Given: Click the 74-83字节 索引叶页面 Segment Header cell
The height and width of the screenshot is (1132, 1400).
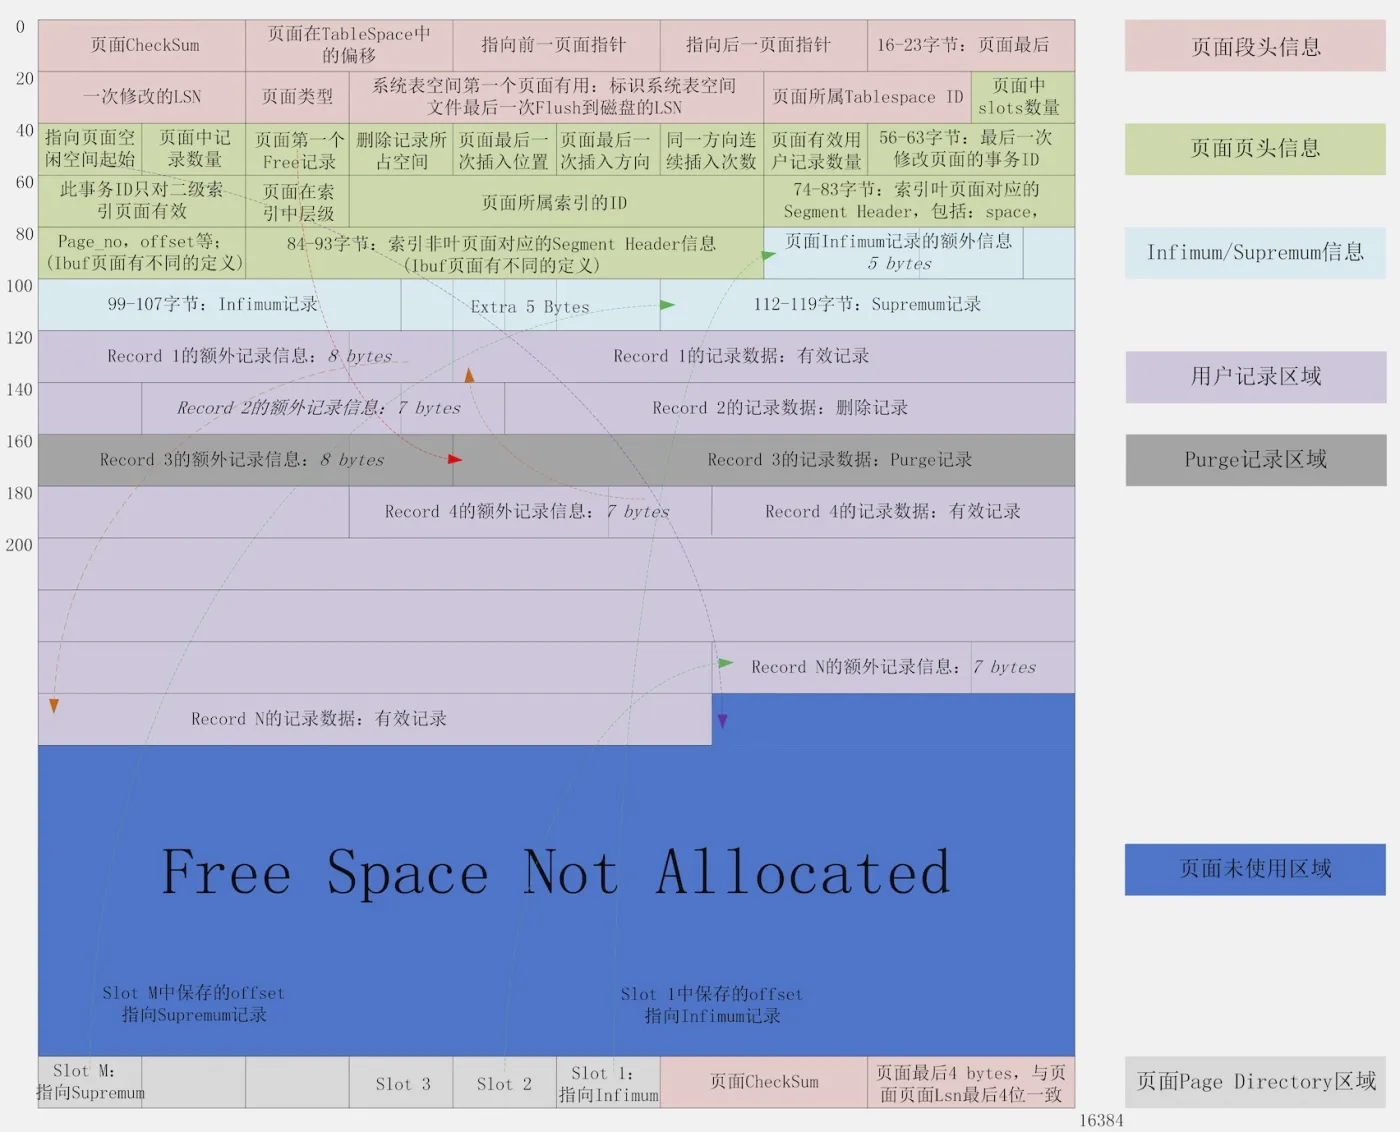Looking at the screenshot, I should tap(919, 201).
